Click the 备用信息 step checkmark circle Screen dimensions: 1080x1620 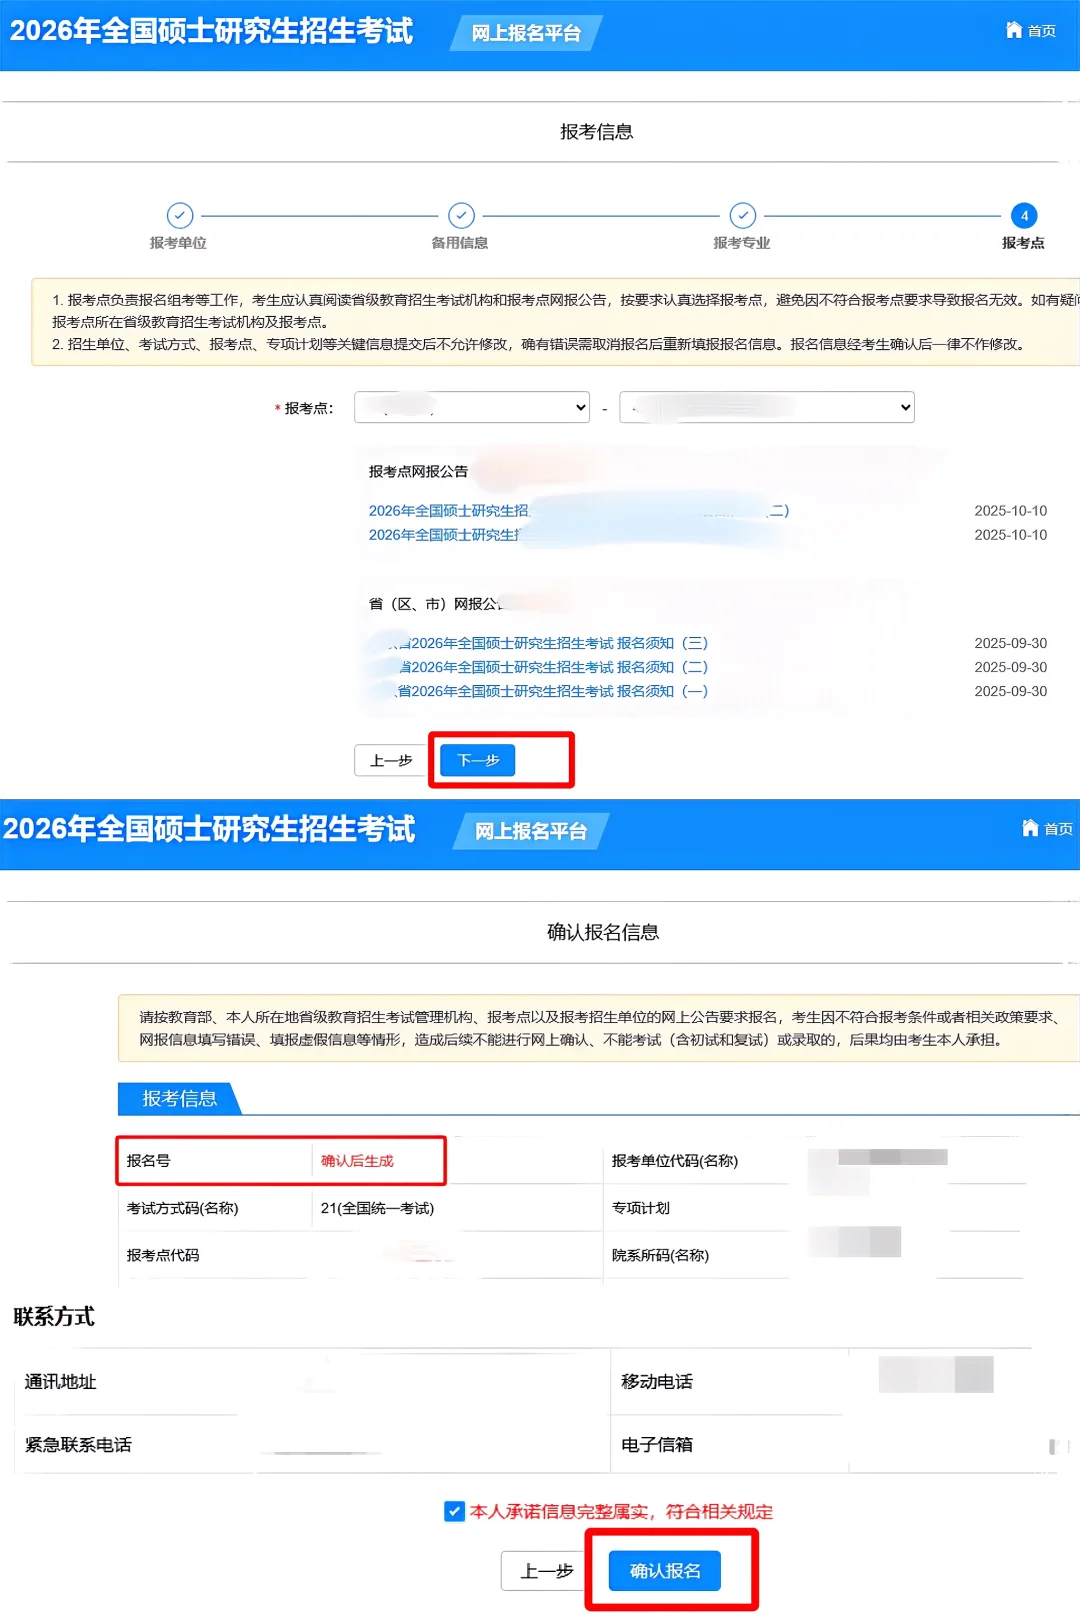[x=461, y=215]
